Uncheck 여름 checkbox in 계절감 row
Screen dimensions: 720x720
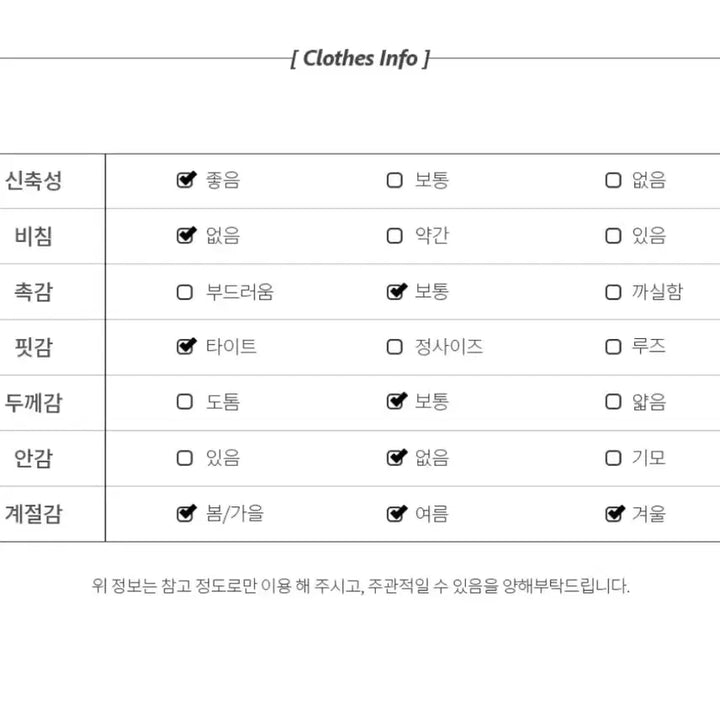point(396,513)
